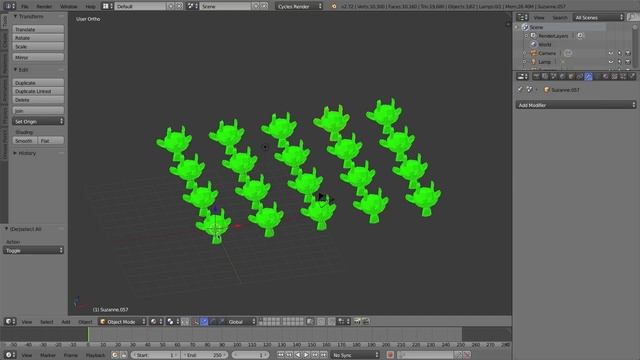
Task: Open the 3D viewport Object menu
Action: click(x=85, y=322)
